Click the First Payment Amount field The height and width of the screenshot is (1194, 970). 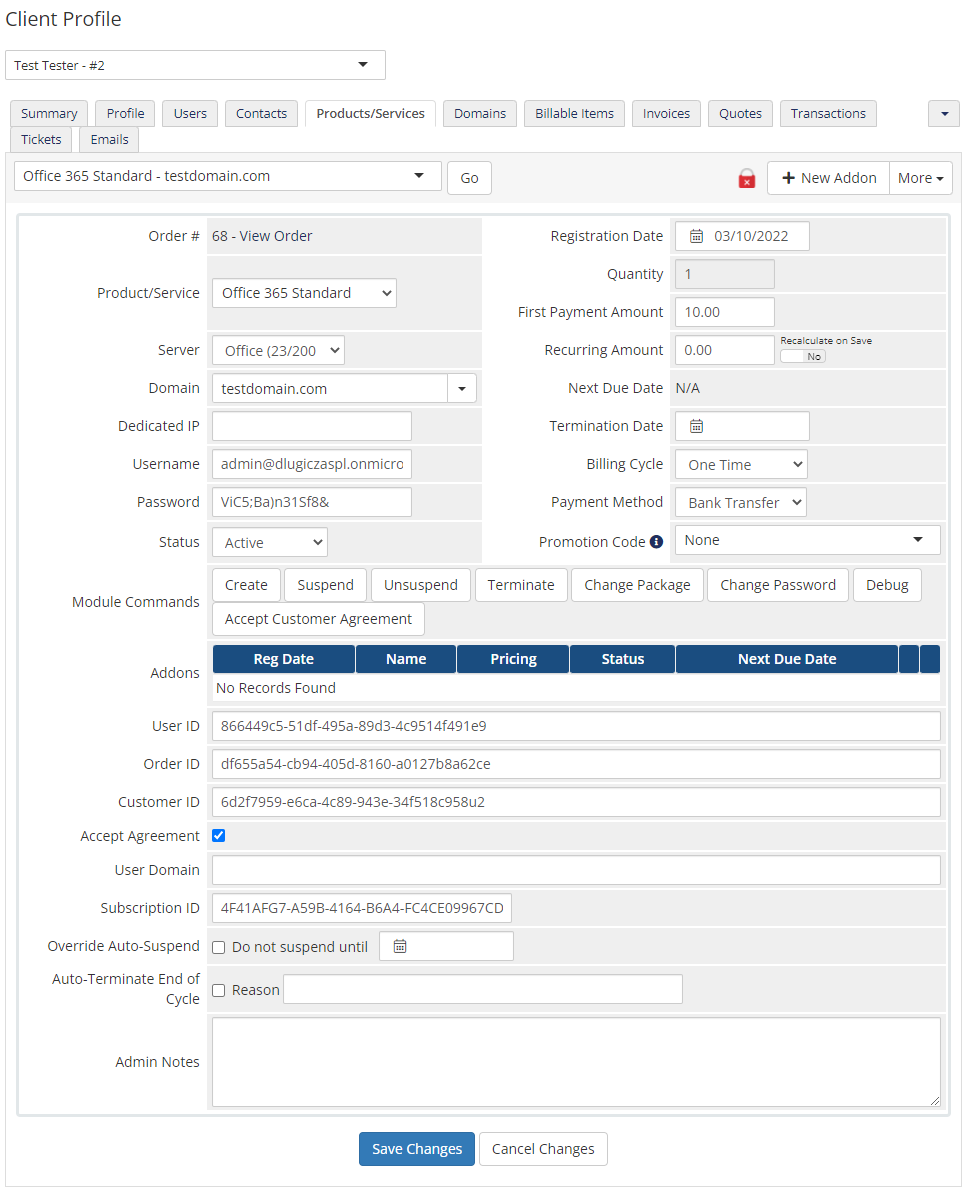click(725, 312)
